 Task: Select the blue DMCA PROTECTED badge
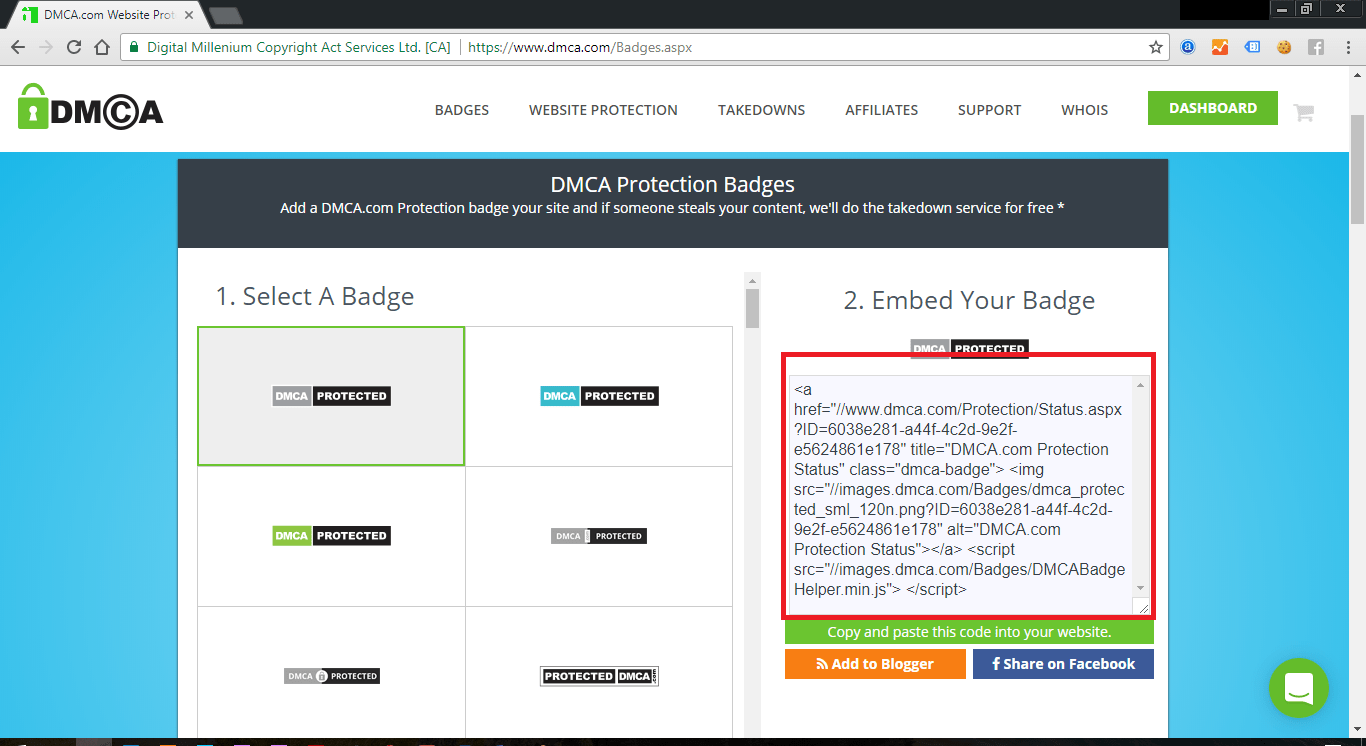point(599,395)
